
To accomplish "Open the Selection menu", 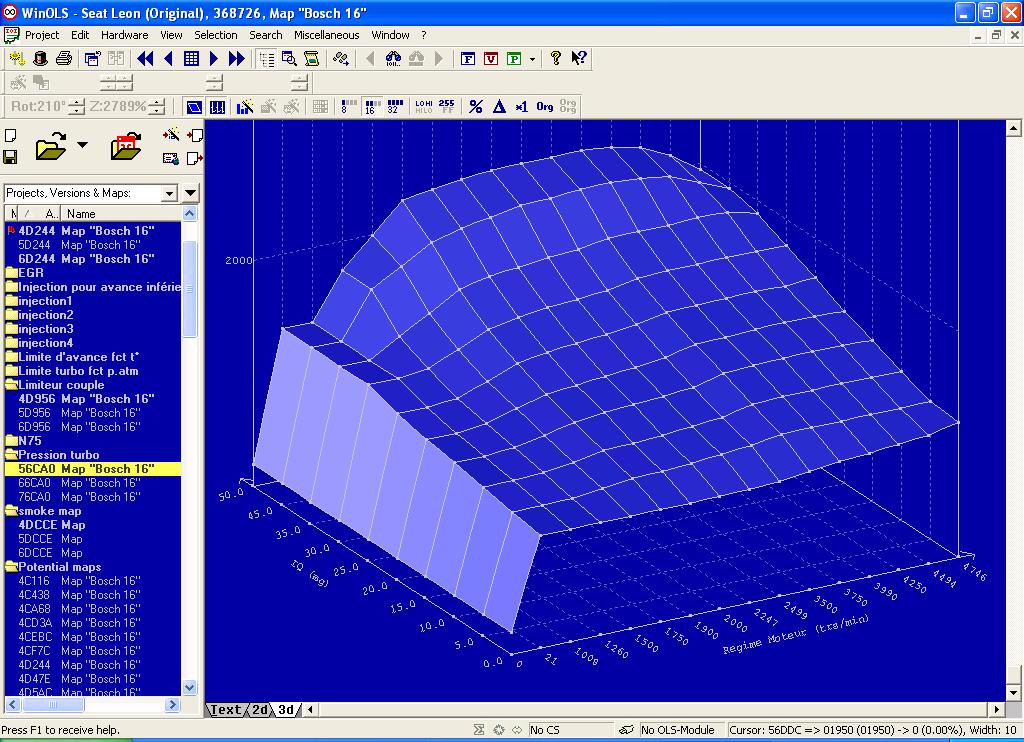I will [216, 35].
